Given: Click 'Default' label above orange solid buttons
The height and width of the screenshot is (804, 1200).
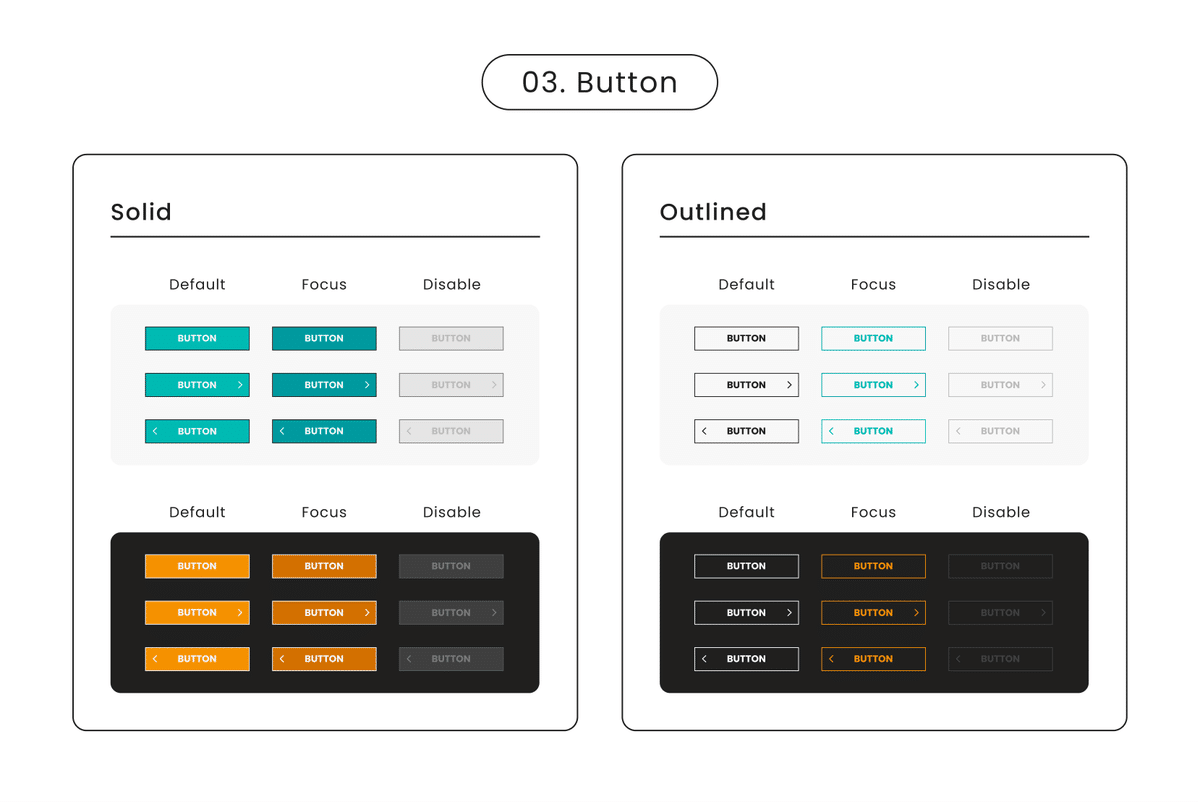Looking at the screenshot, I should [197, 513].
